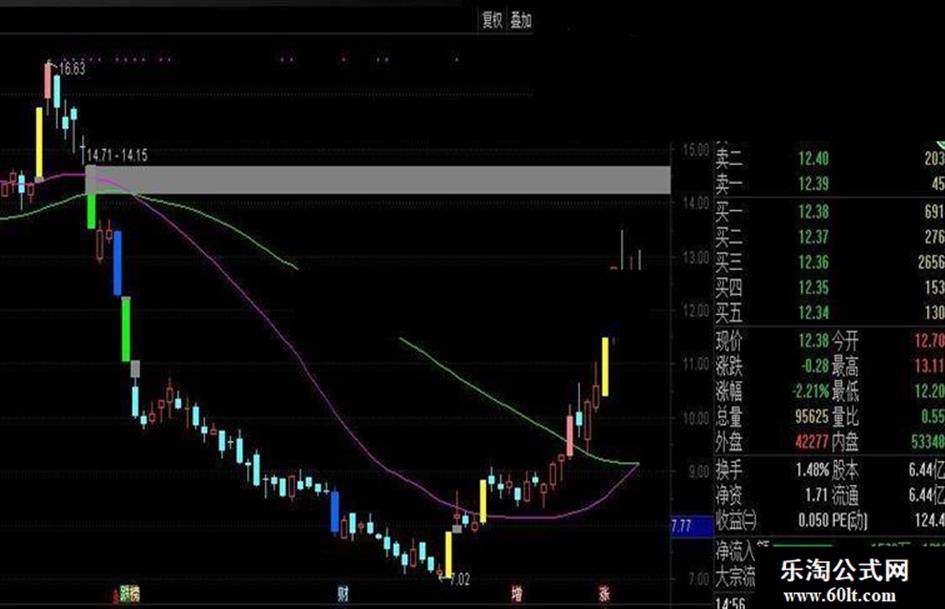
Task: Click the 12.00 price axis value
Action: coord(695,311)
